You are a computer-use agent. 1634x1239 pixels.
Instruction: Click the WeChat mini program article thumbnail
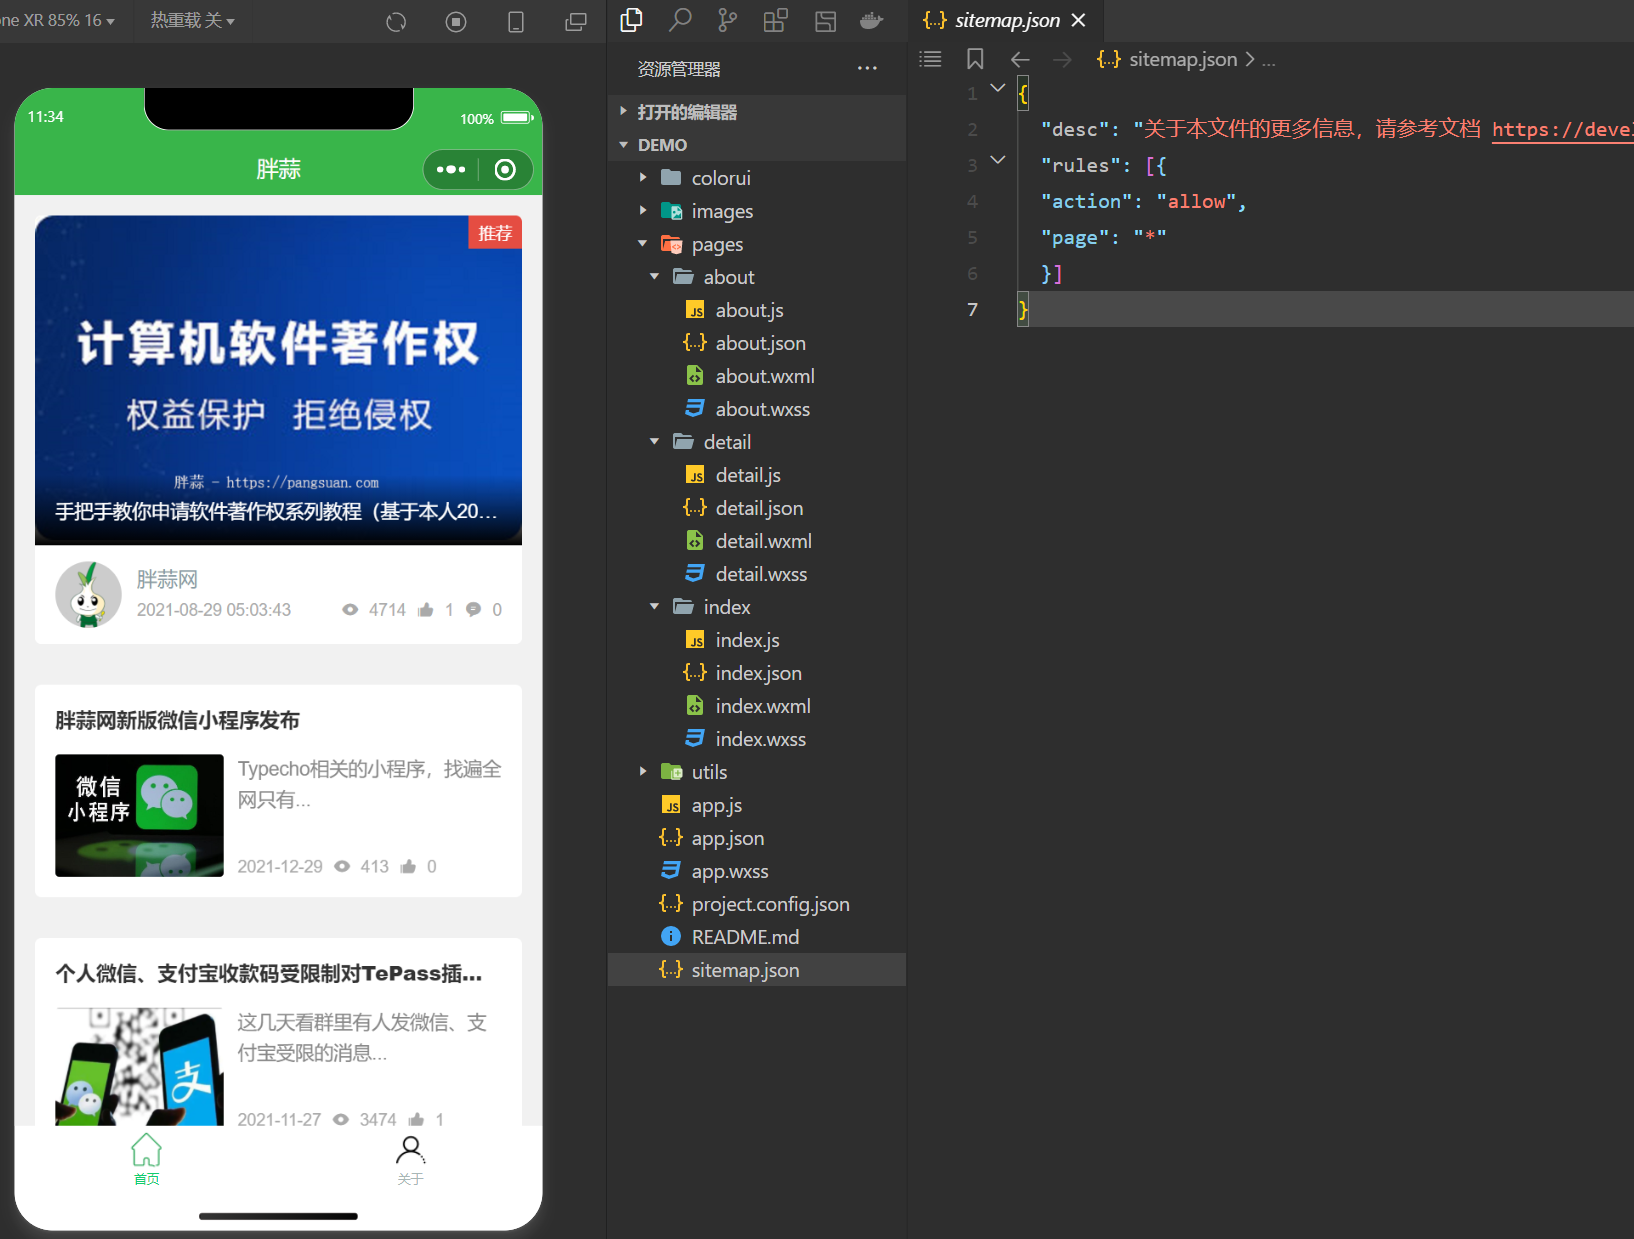coord(139,815)
